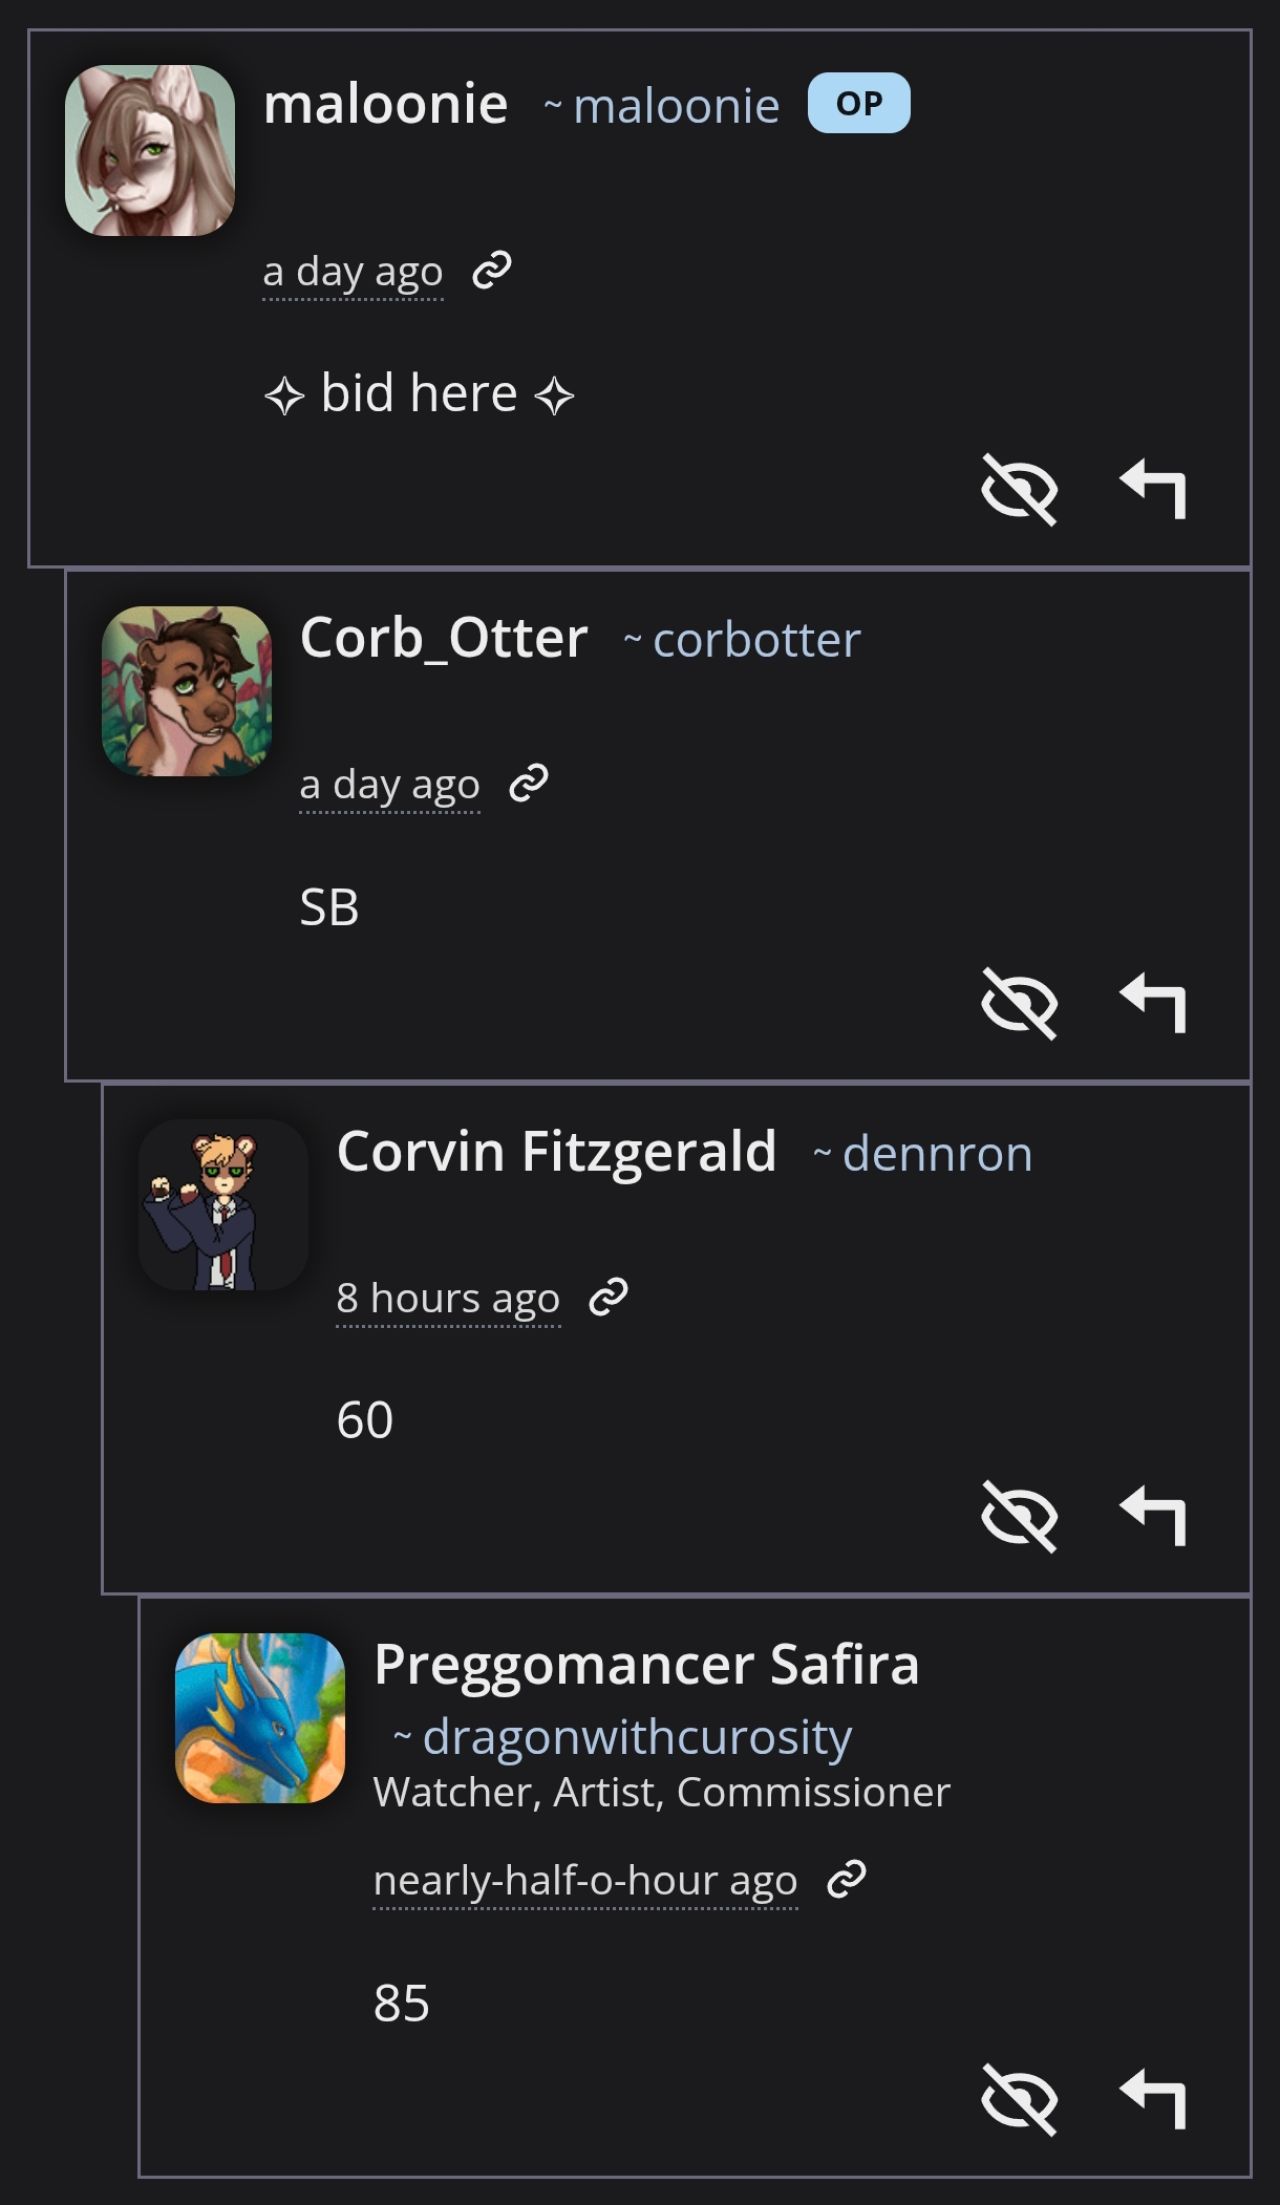This screenshot has width=1280, height=2205.
Task: Click Preggomancer Safira's blue dragon avatar
Action: tap(260, 1718)
